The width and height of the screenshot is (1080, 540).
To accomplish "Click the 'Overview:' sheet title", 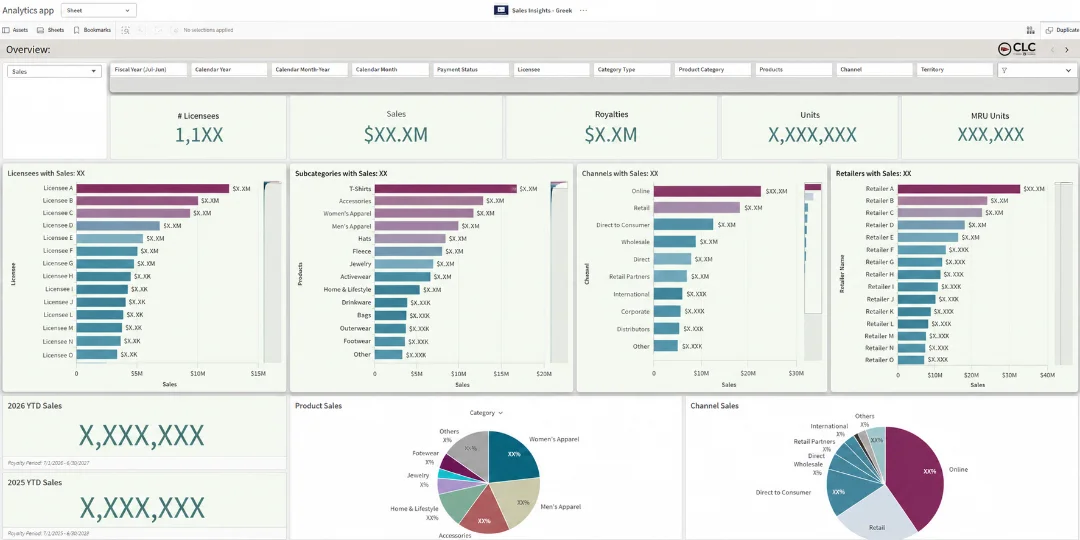I will click(28, 50).
